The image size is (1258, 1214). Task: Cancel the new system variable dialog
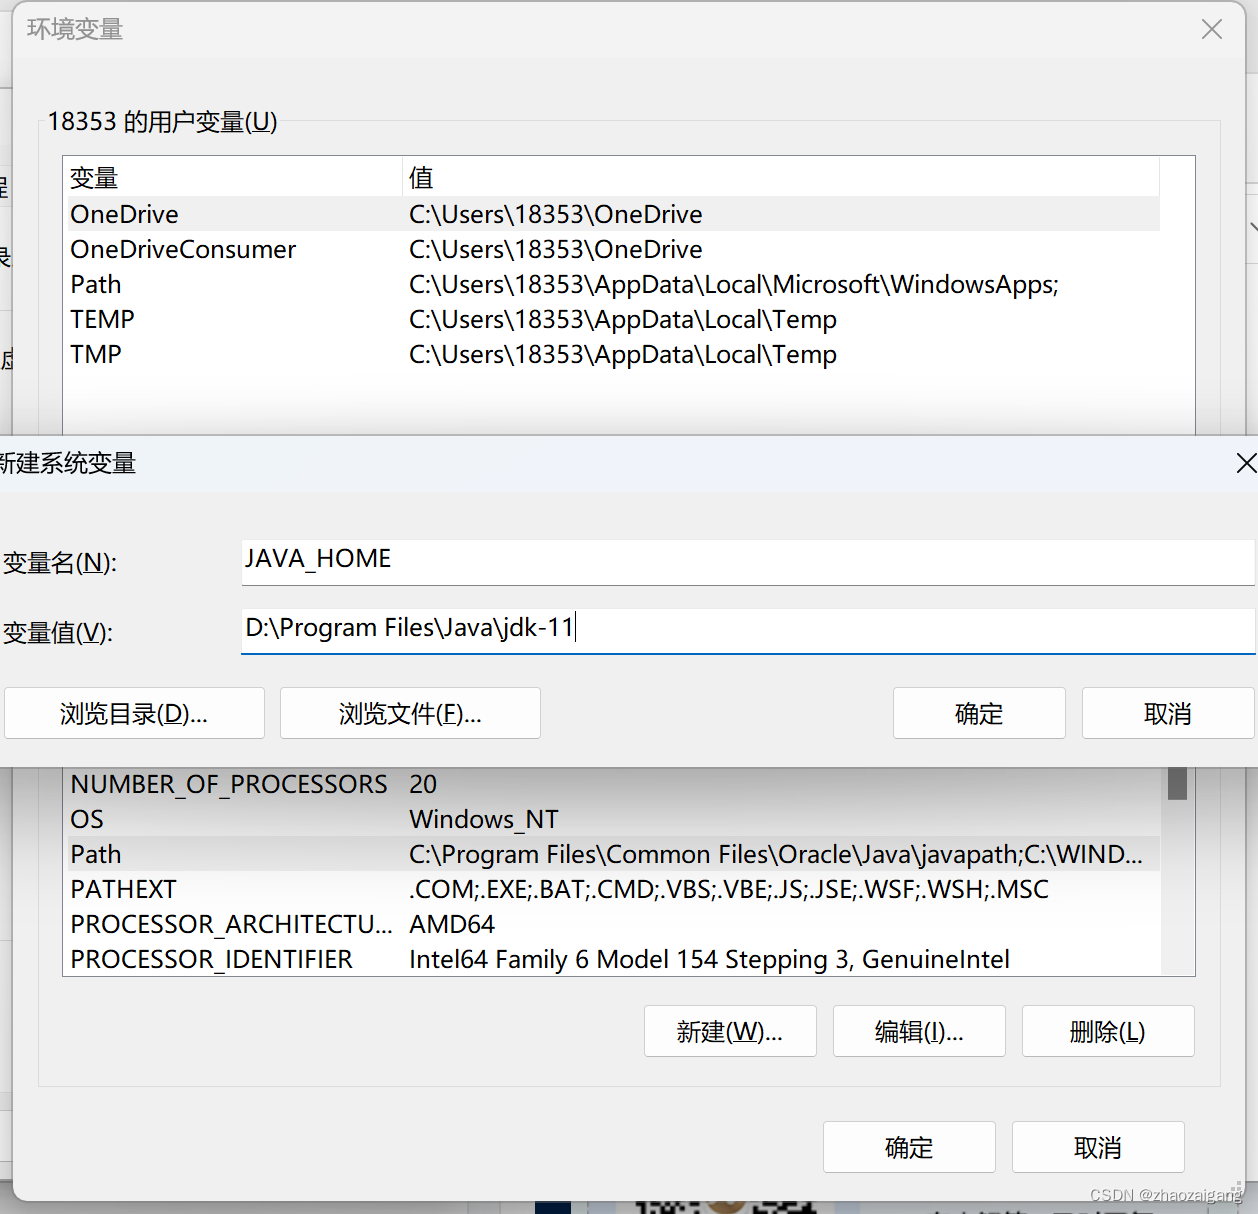(1167, 713)
